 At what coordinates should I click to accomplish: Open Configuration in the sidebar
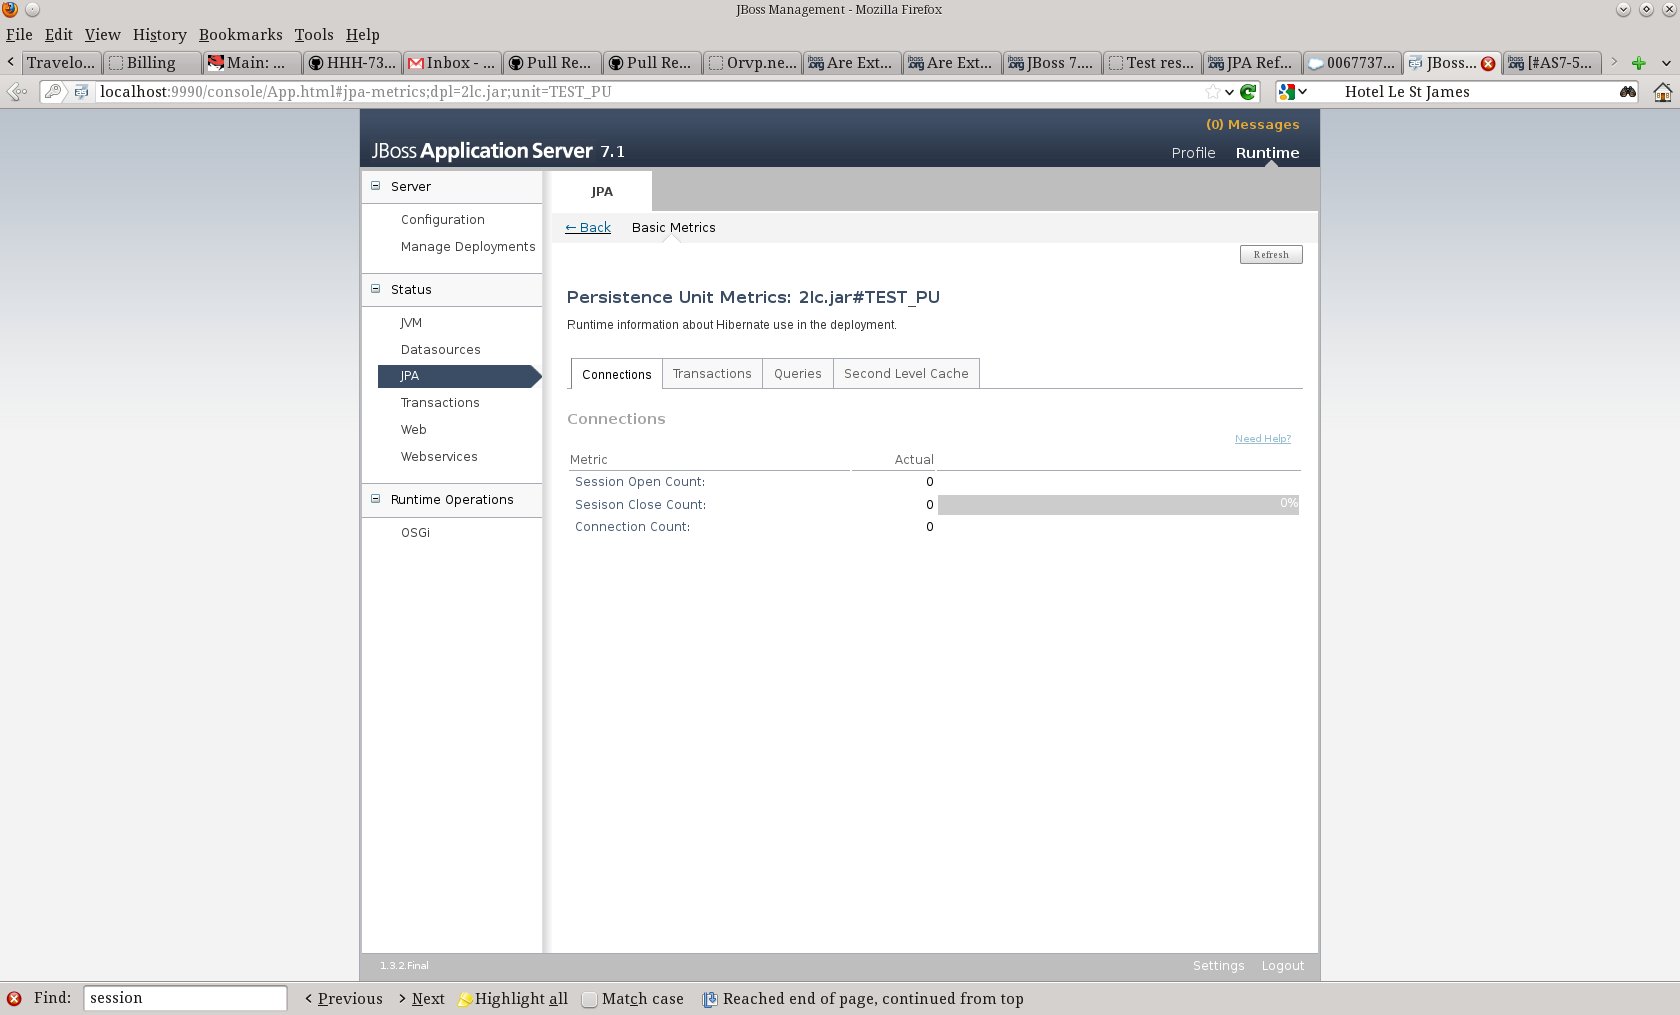click(443, 220)
